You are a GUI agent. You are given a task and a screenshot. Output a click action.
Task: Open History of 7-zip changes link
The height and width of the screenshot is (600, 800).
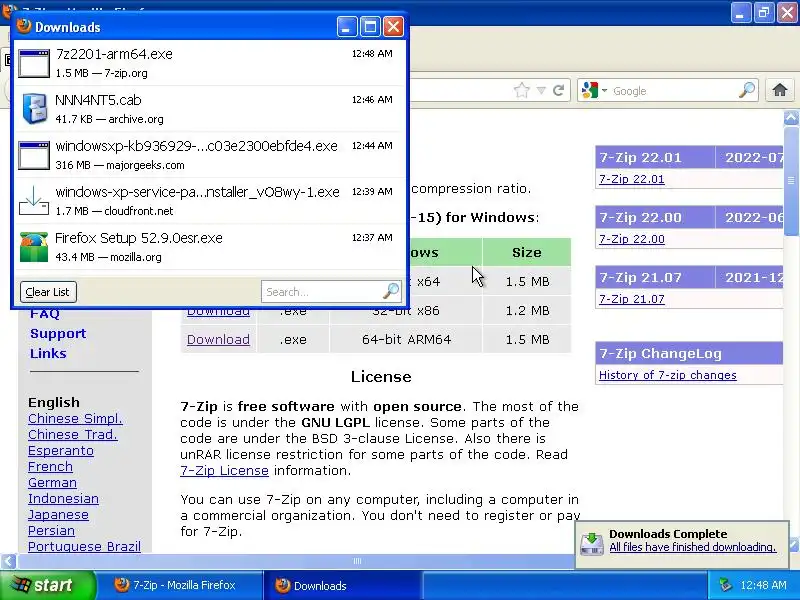tap(667, 375)
